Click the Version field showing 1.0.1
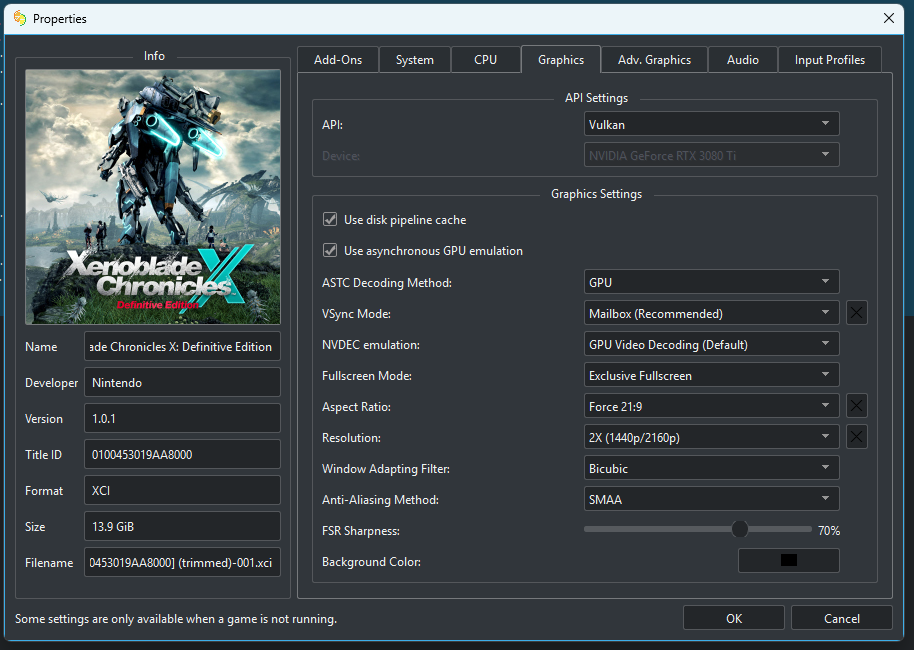This screenshot has height=650, width=914. tap(182, 418)
